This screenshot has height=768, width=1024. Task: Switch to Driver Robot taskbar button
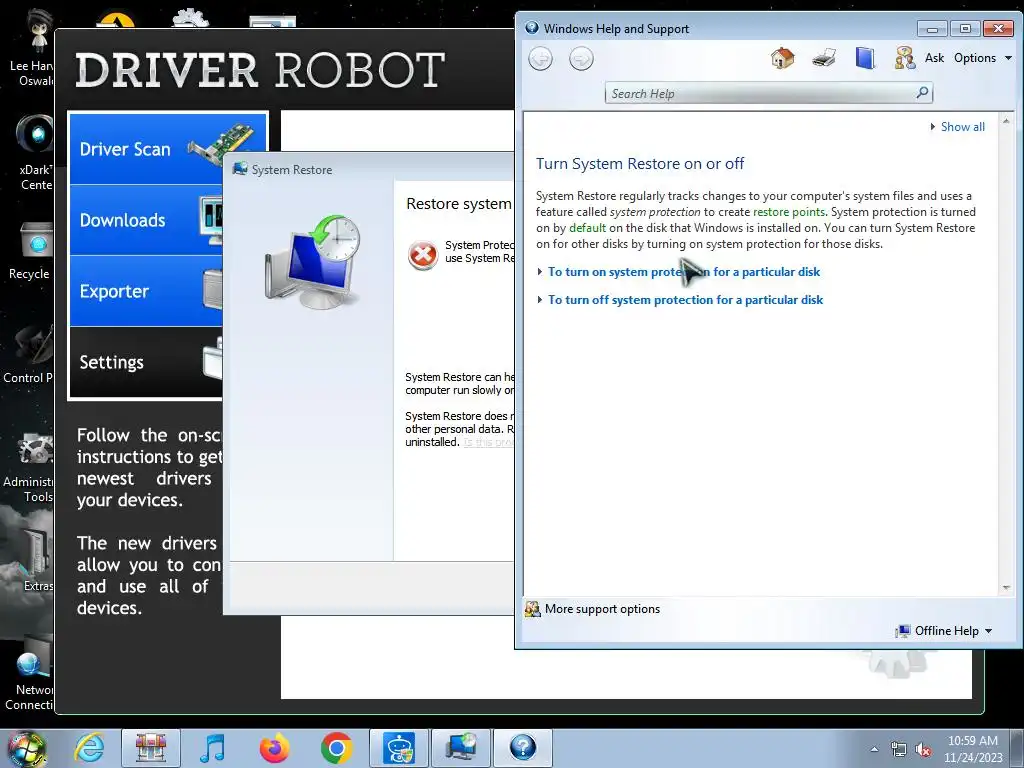(399, 748)
